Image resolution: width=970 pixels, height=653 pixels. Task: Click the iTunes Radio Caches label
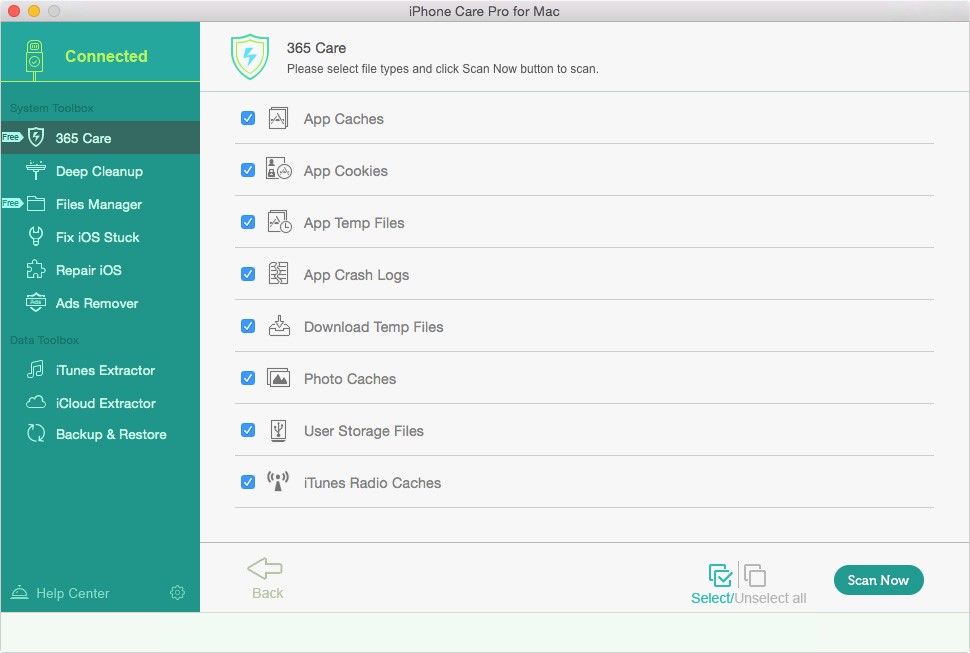(x=372, y=482)
